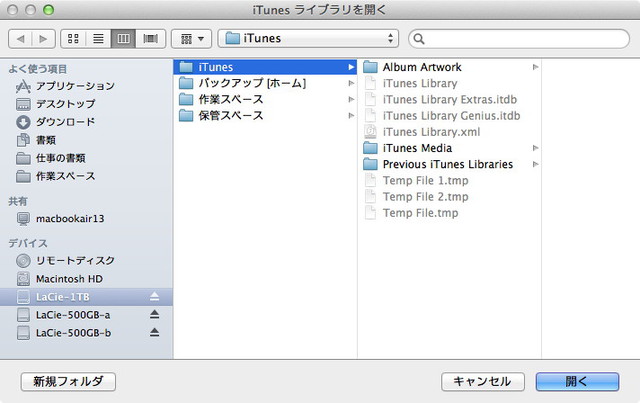Screen dimensions: 640x403
Task: Click the search field
Action: 520,39
